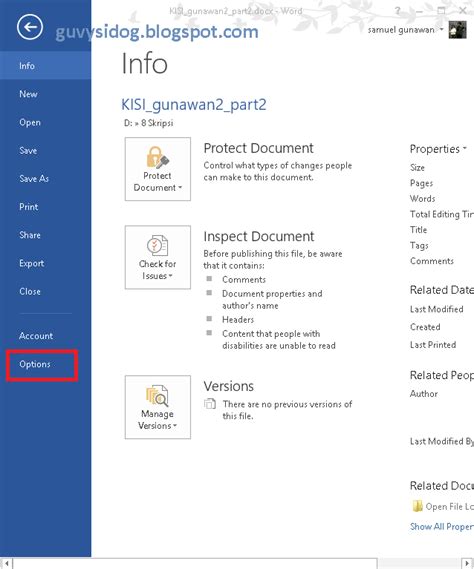Click the Title property label

(x=418, y=230)
